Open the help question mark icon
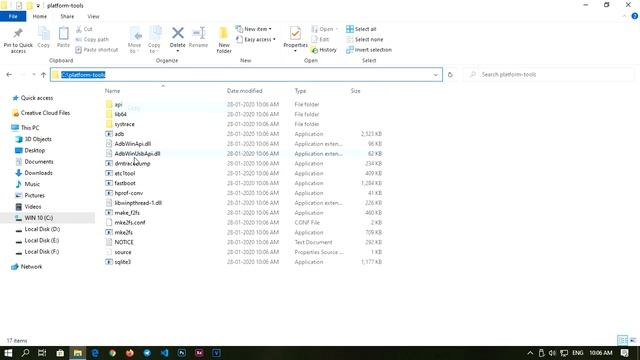This screenshot has width=640, height=360. pos(635,16)
